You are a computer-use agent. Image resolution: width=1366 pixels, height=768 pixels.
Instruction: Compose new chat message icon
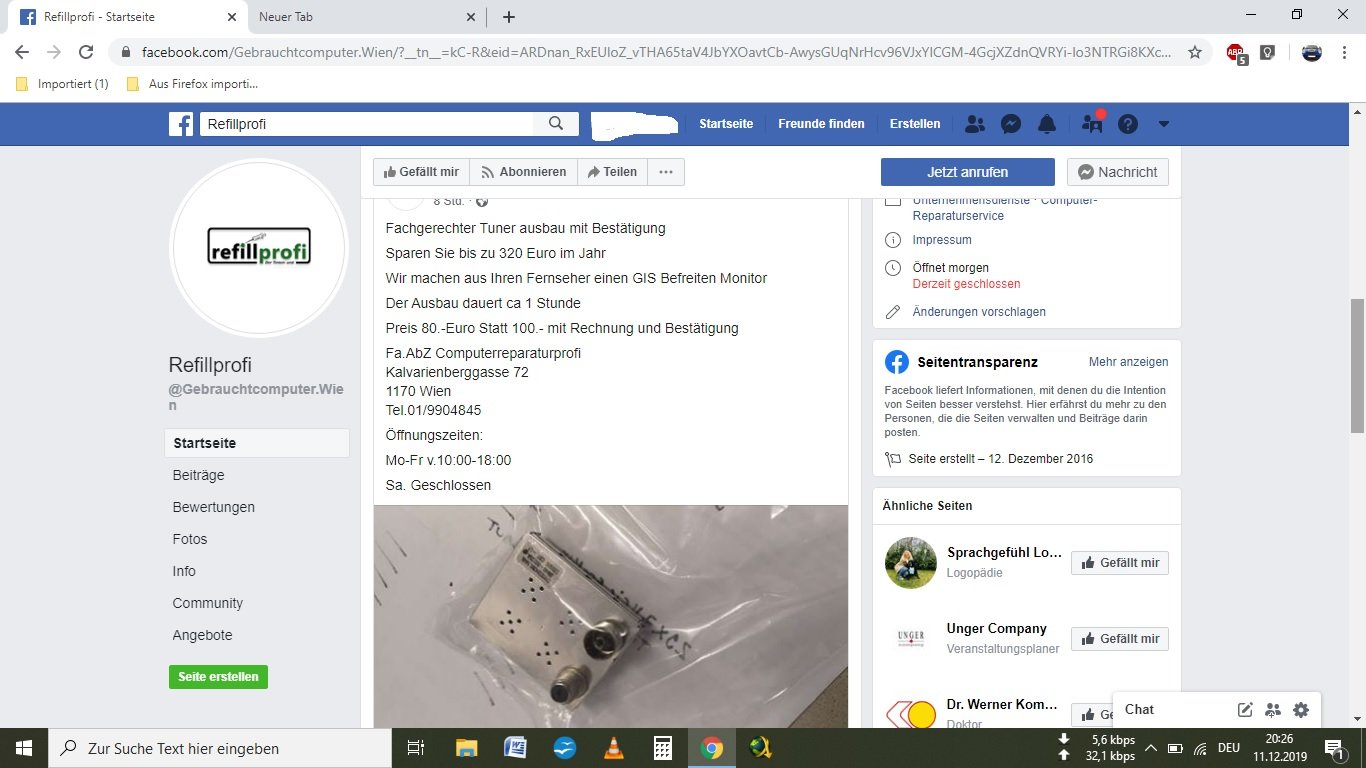click(1245, 710)
